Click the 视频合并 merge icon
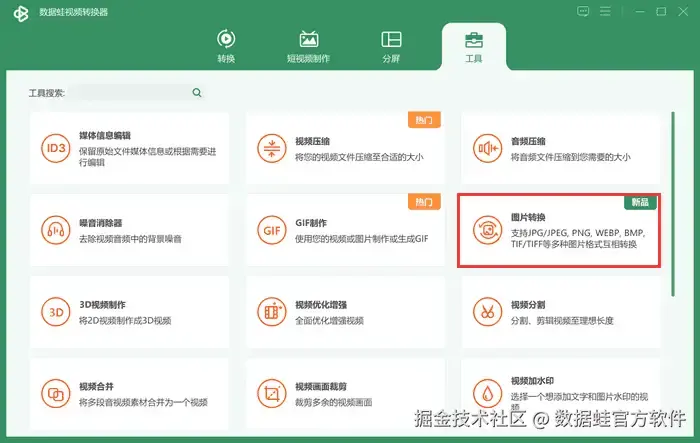Viewport: 700px width, 443px height. click(x=56, y=394)
